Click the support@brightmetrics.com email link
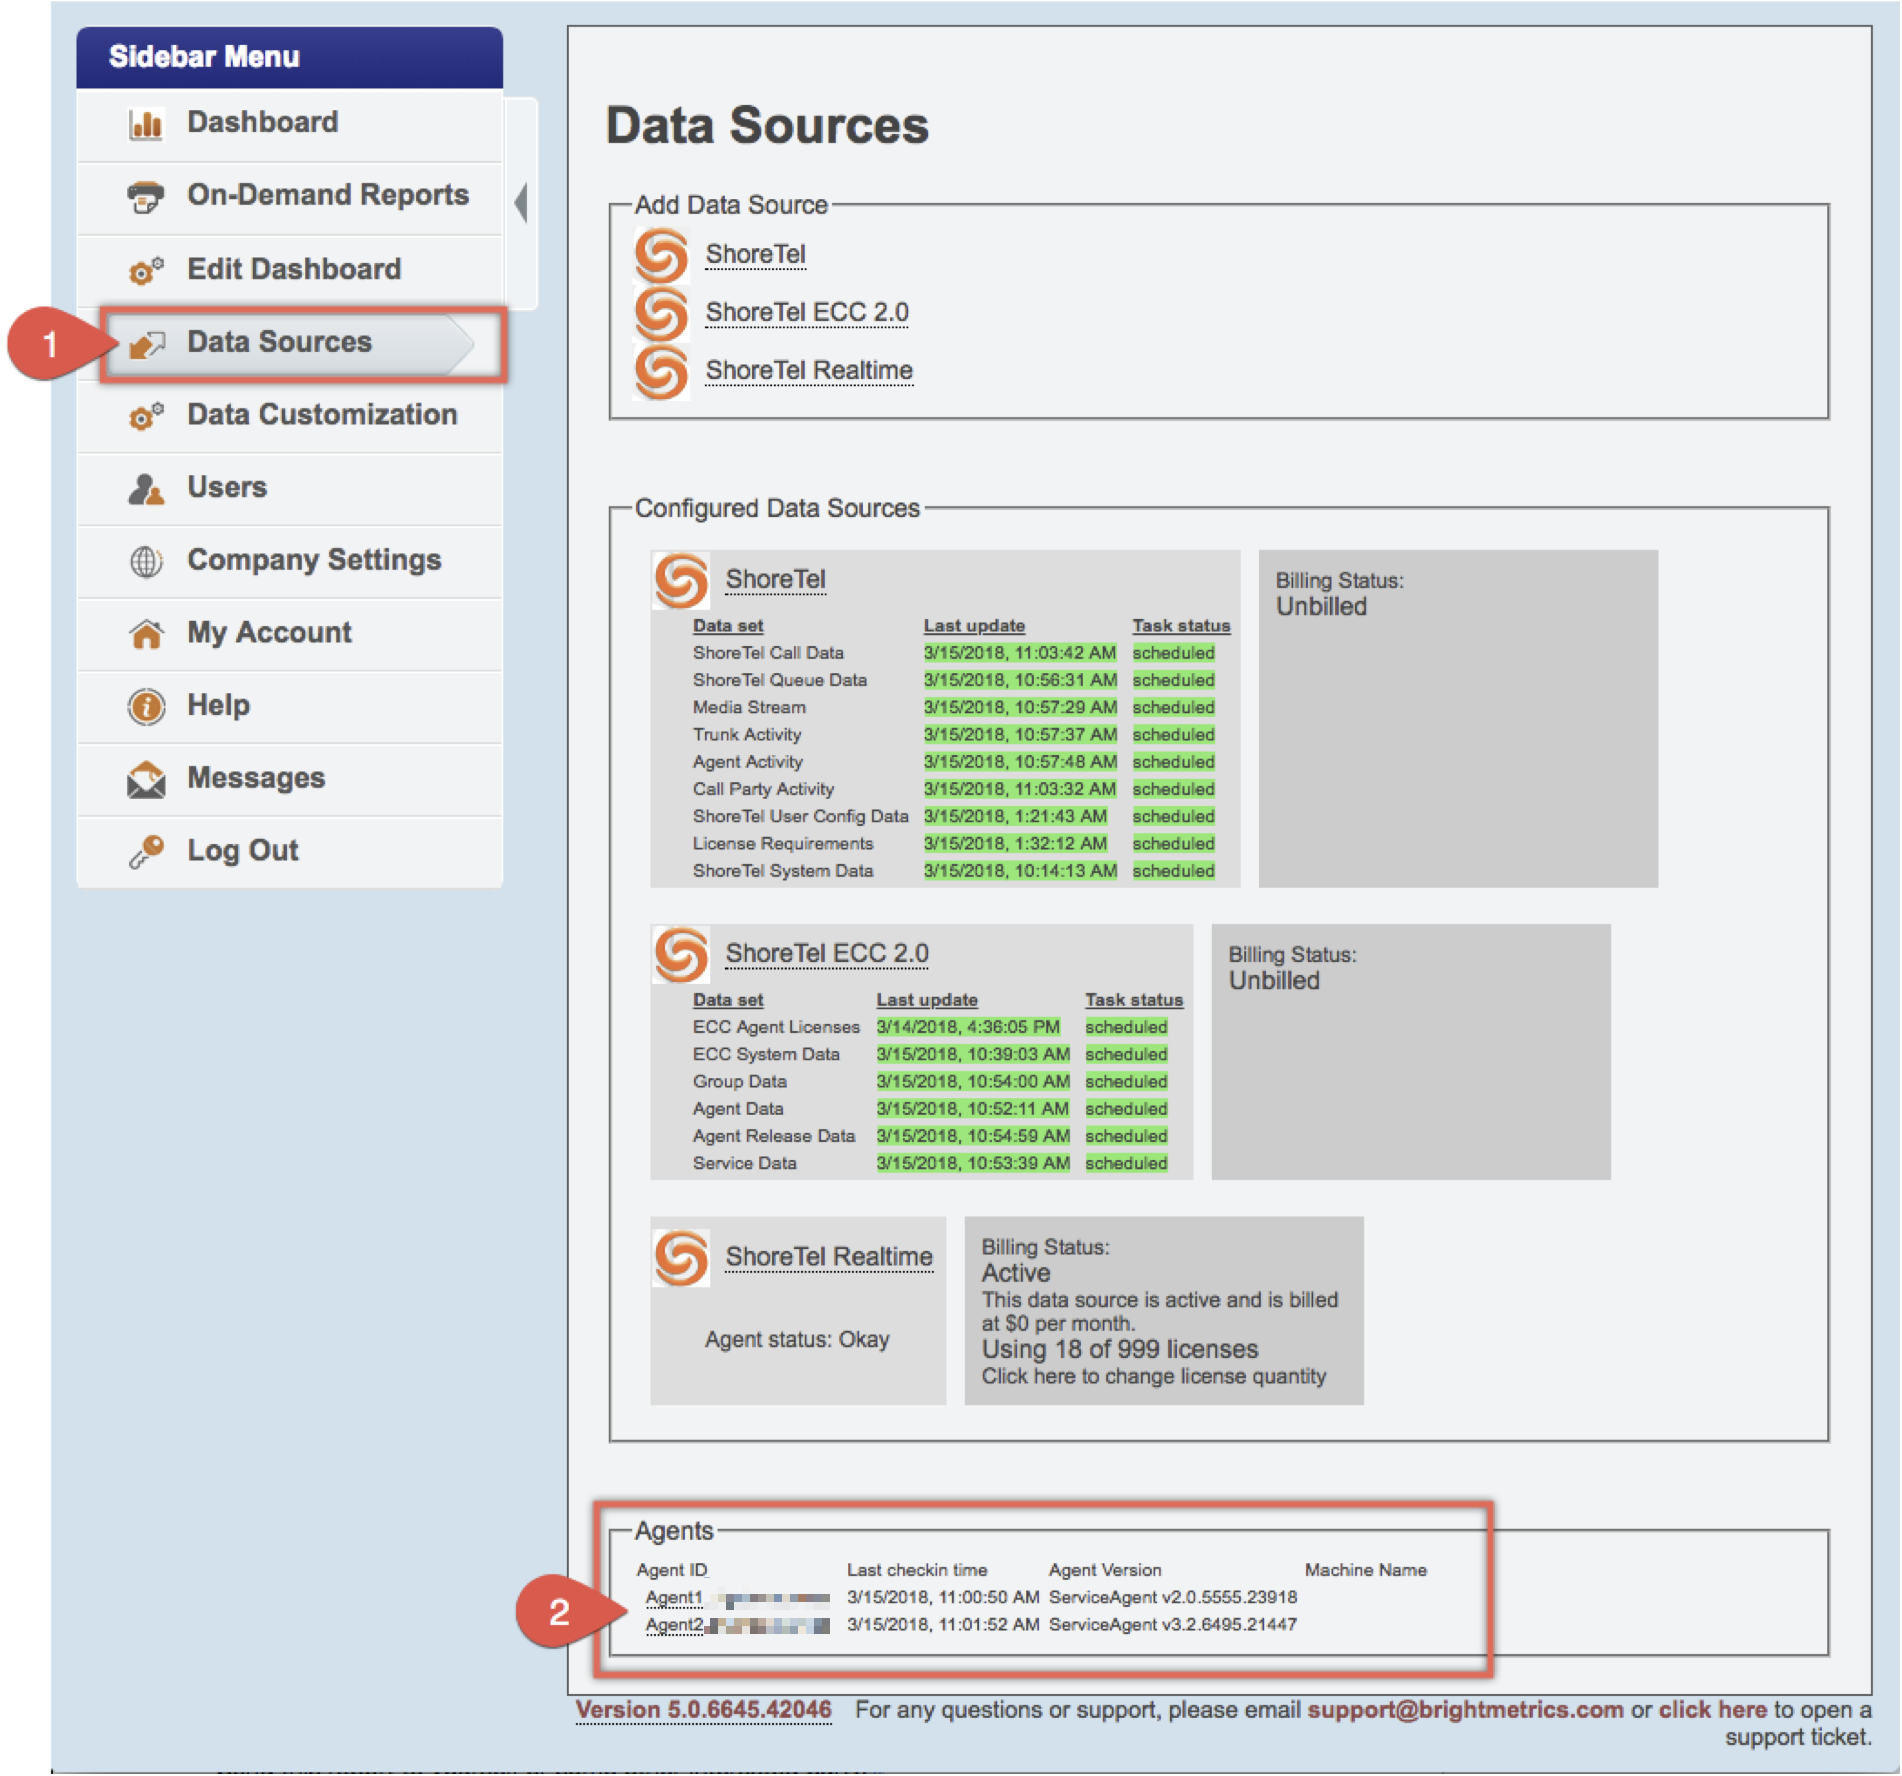This screenshot has width=1902, height=1776. (x=1465, y=1710)
